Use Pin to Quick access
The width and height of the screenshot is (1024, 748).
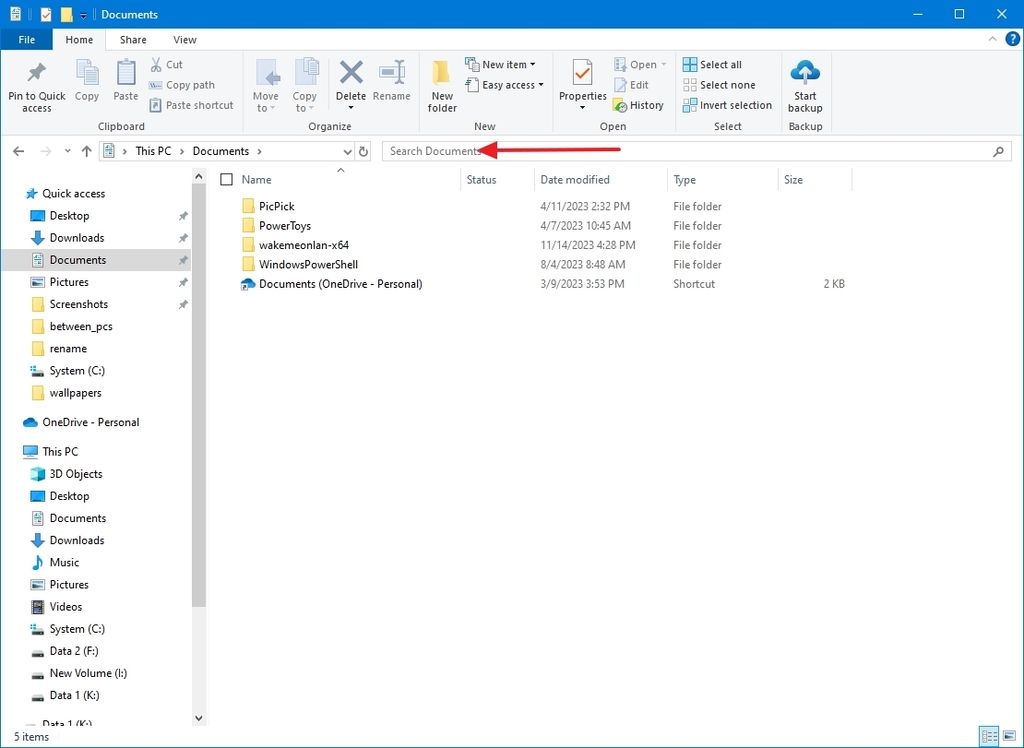(x=37, y=85)
